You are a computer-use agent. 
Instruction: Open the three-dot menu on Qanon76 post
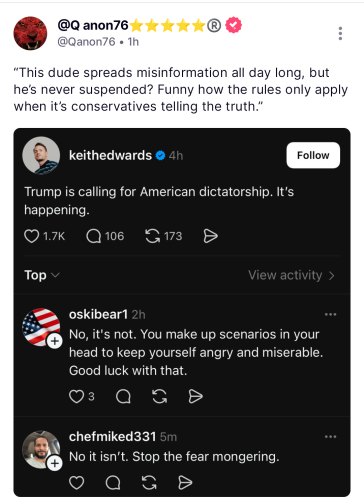(x=340, y=34)
